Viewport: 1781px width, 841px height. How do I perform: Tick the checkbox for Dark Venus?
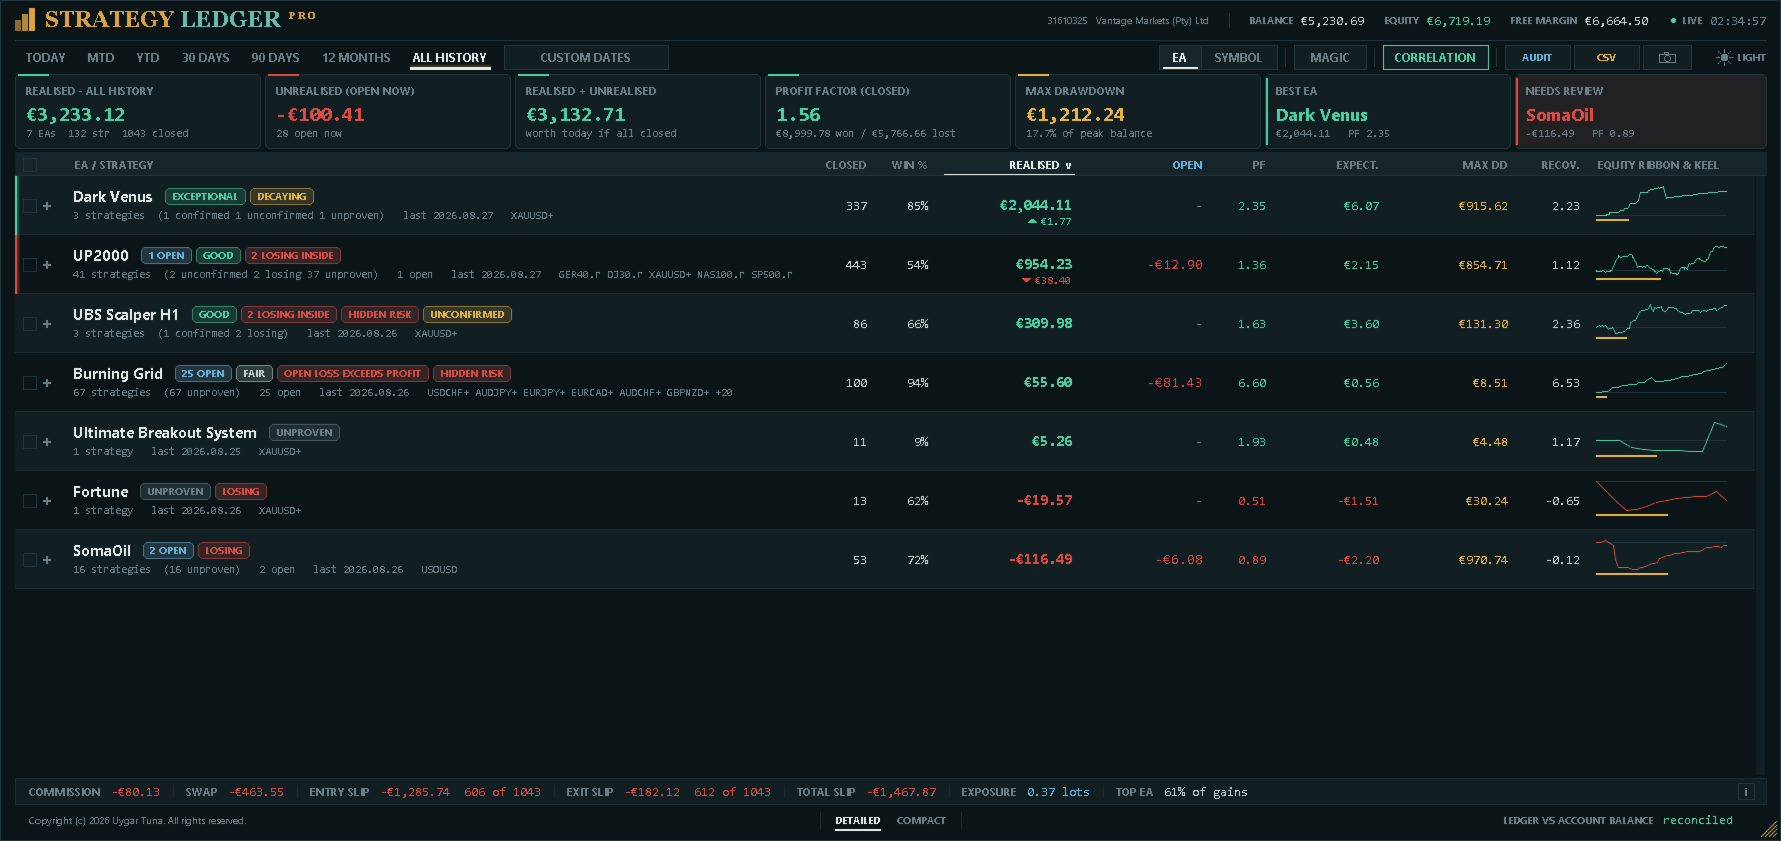point(30,206)
